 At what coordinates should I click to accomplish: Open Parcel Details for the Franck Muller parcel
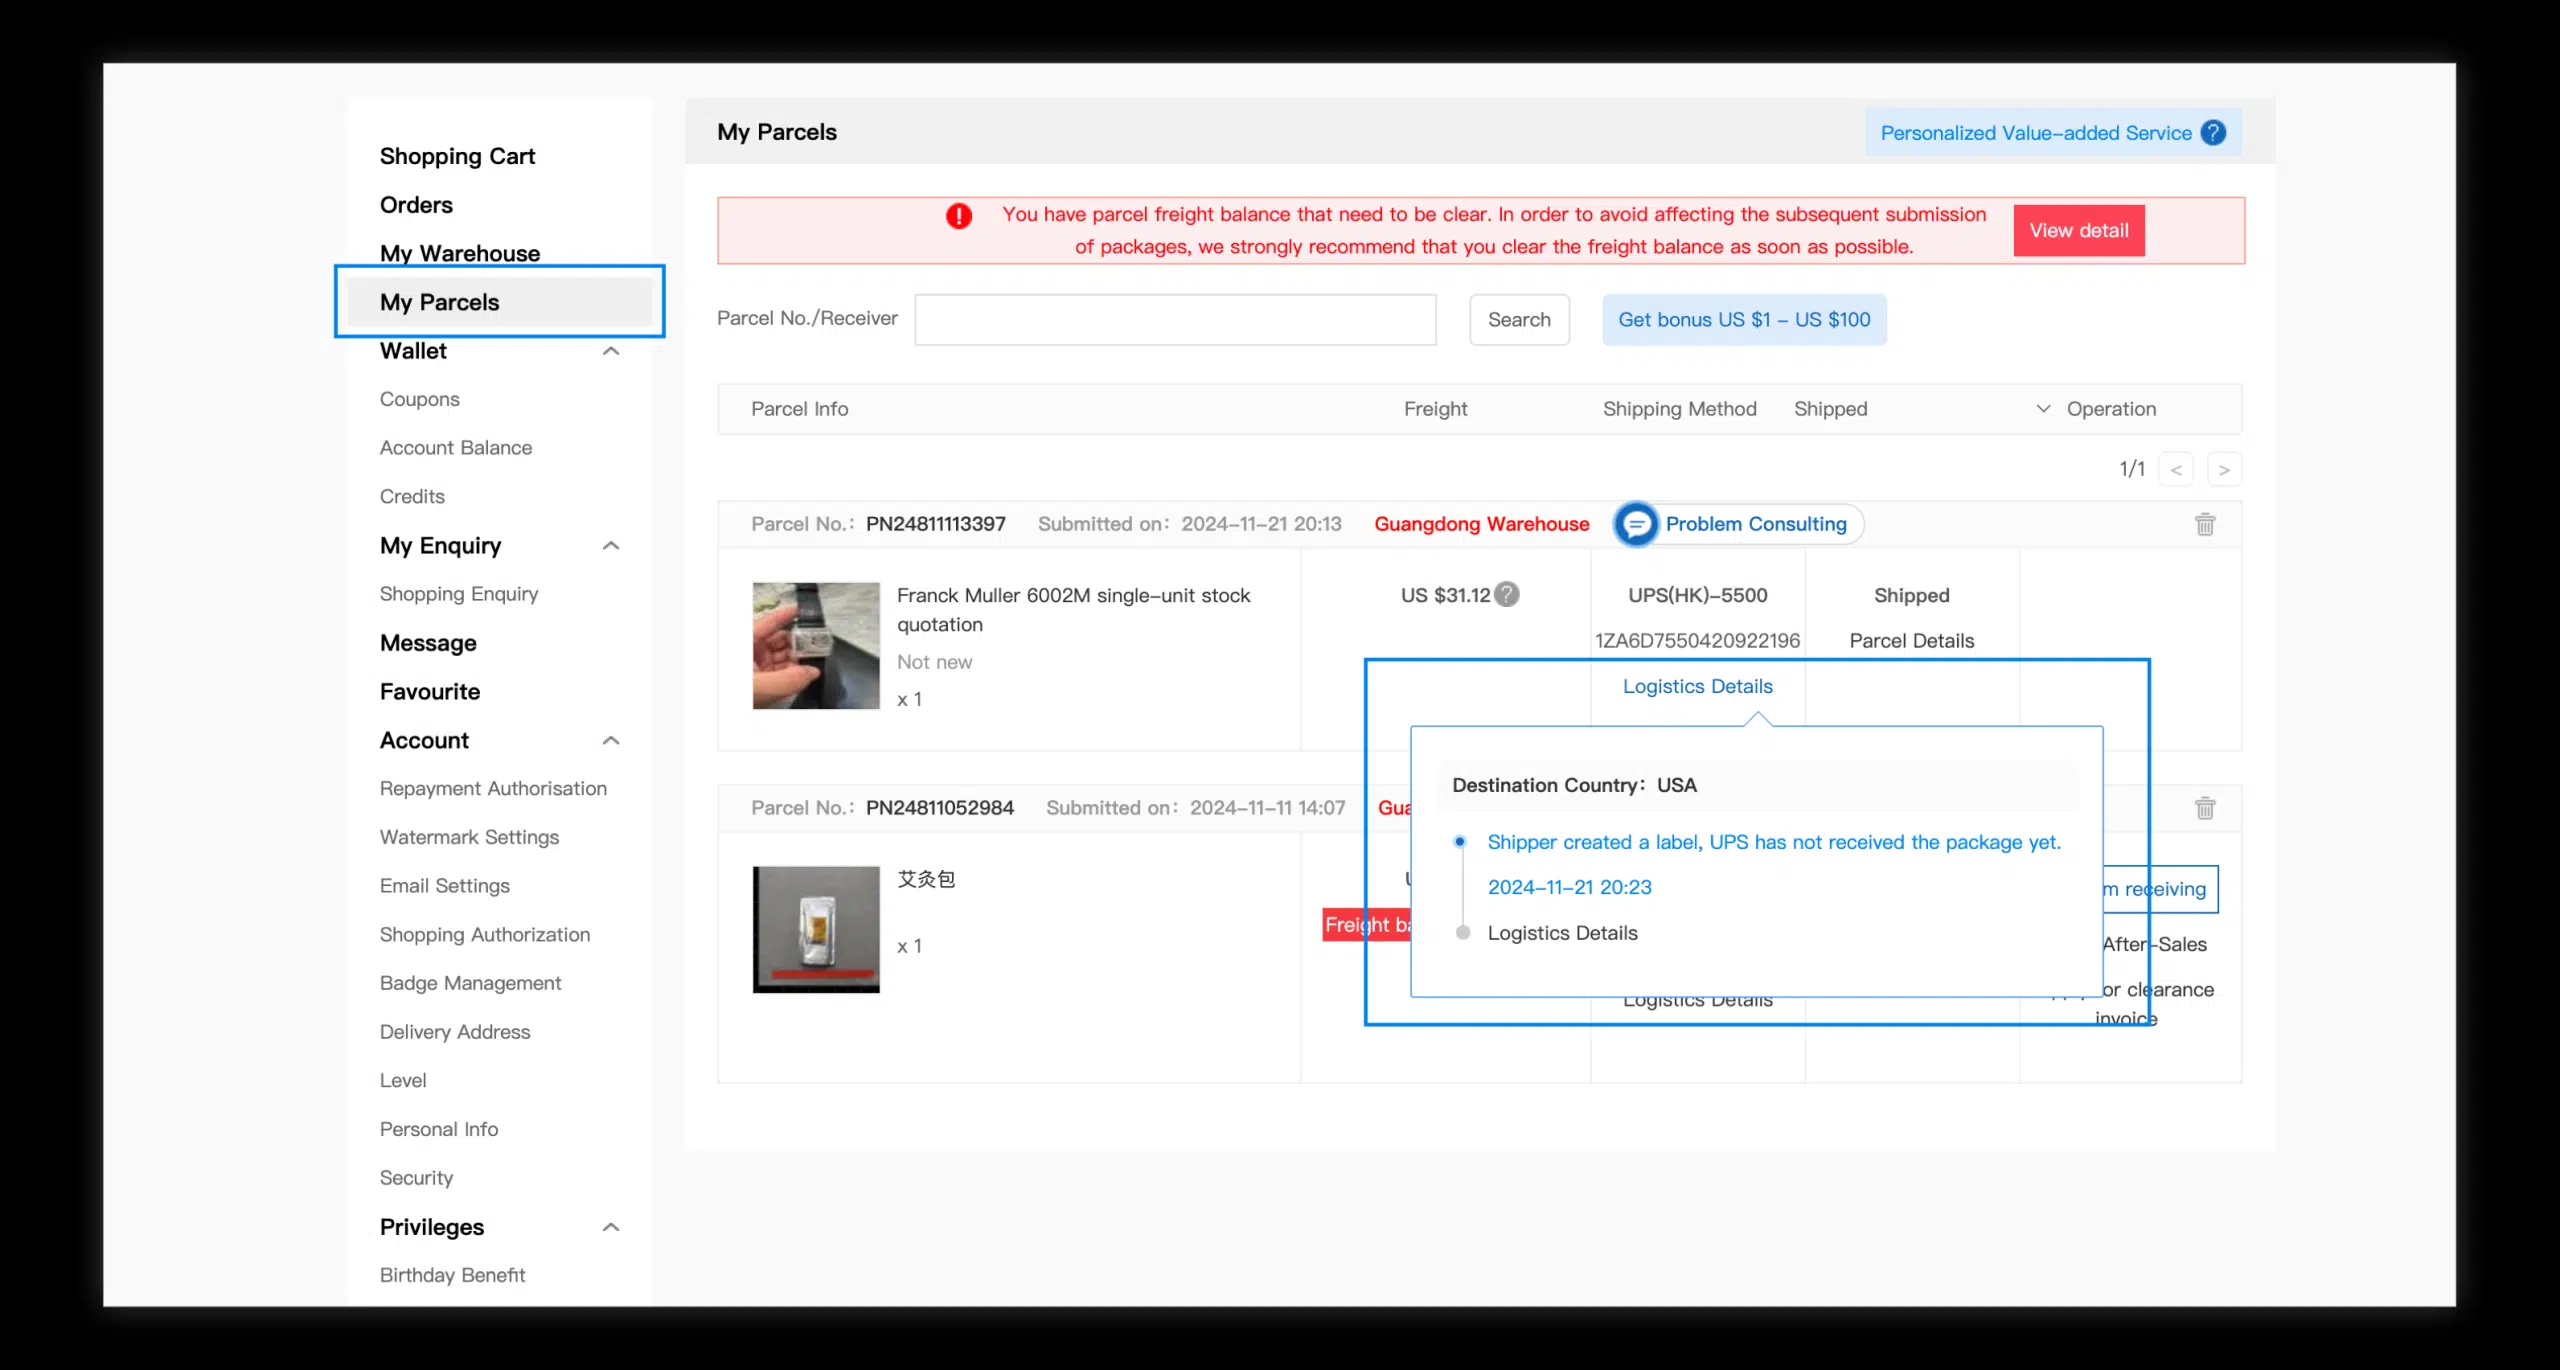tap(1911, 641)
